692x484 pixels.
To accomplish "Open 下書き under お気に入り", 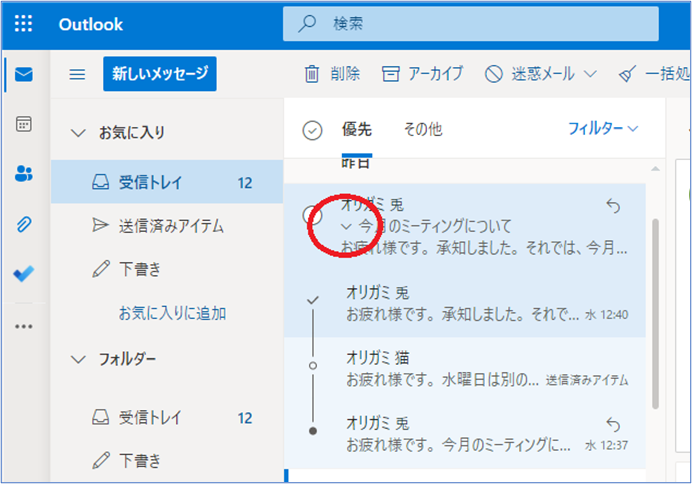I will point(167,269).
